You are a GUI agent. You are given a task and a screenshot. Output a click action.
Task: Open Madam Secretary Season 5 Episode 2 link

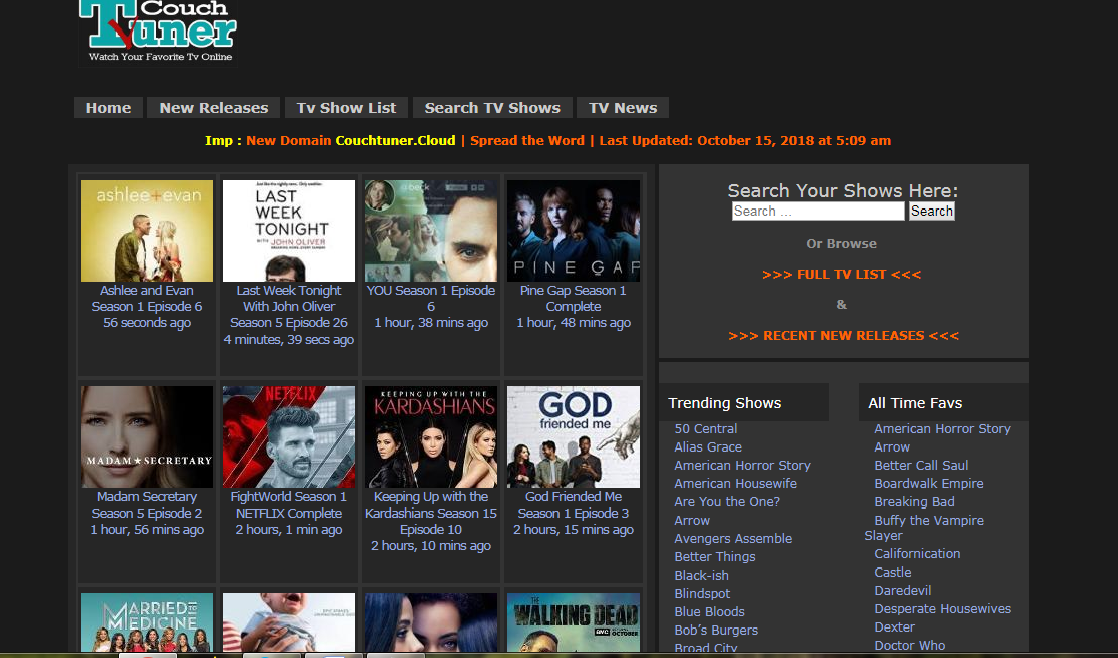pyautogui.click(x=147, y=505)
